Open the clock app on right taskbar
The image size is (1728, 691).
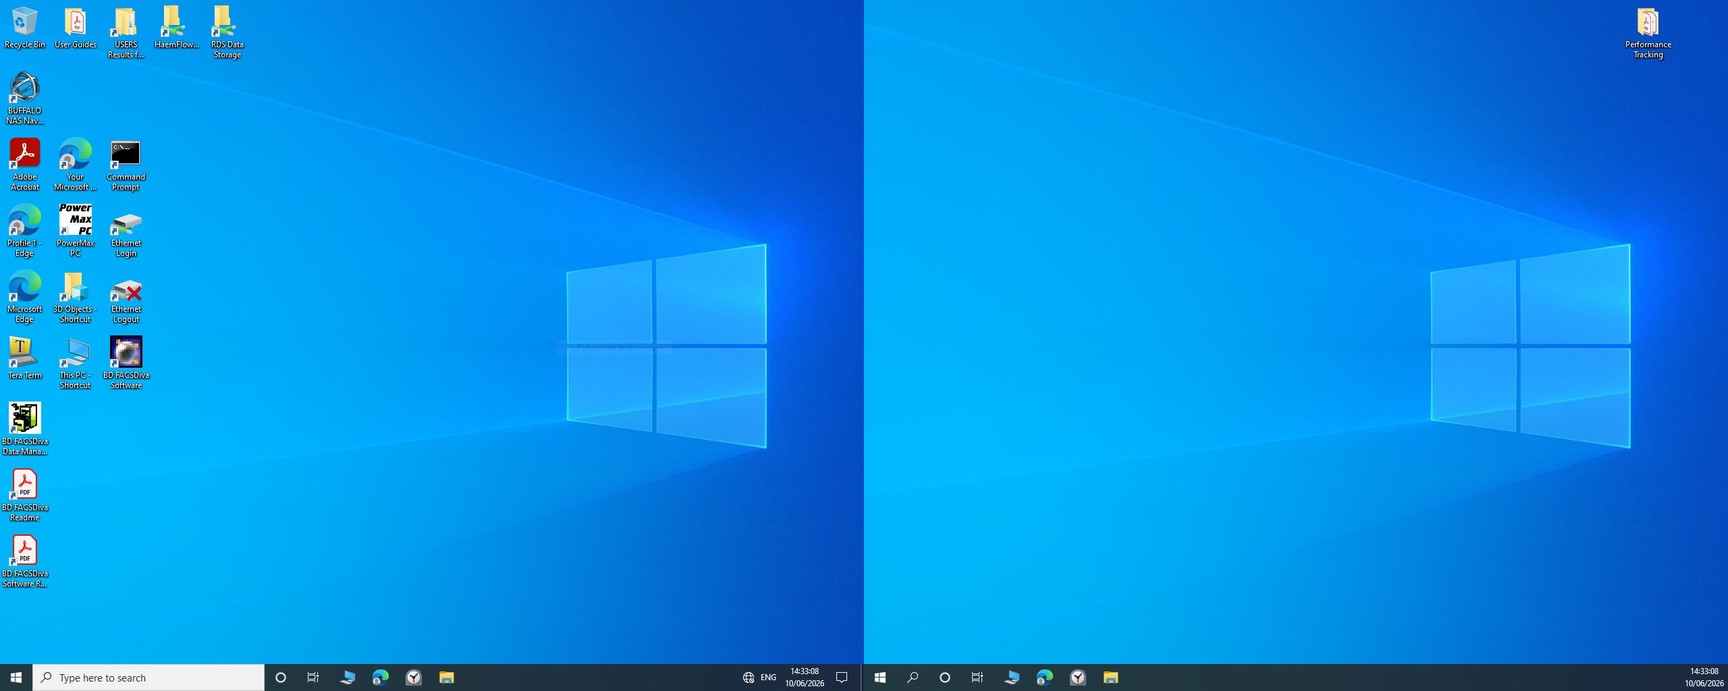point(1077,677)
